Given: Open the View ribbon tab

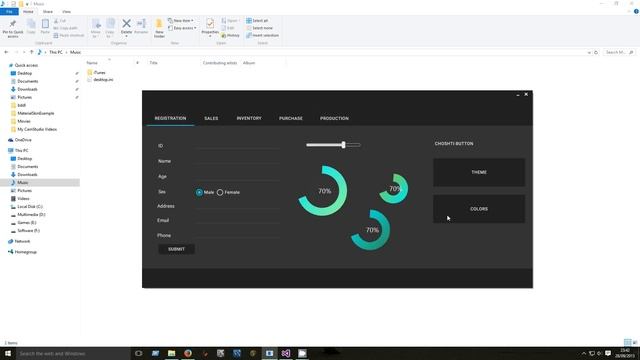Looking at the screenshot, I should [66, 12].
